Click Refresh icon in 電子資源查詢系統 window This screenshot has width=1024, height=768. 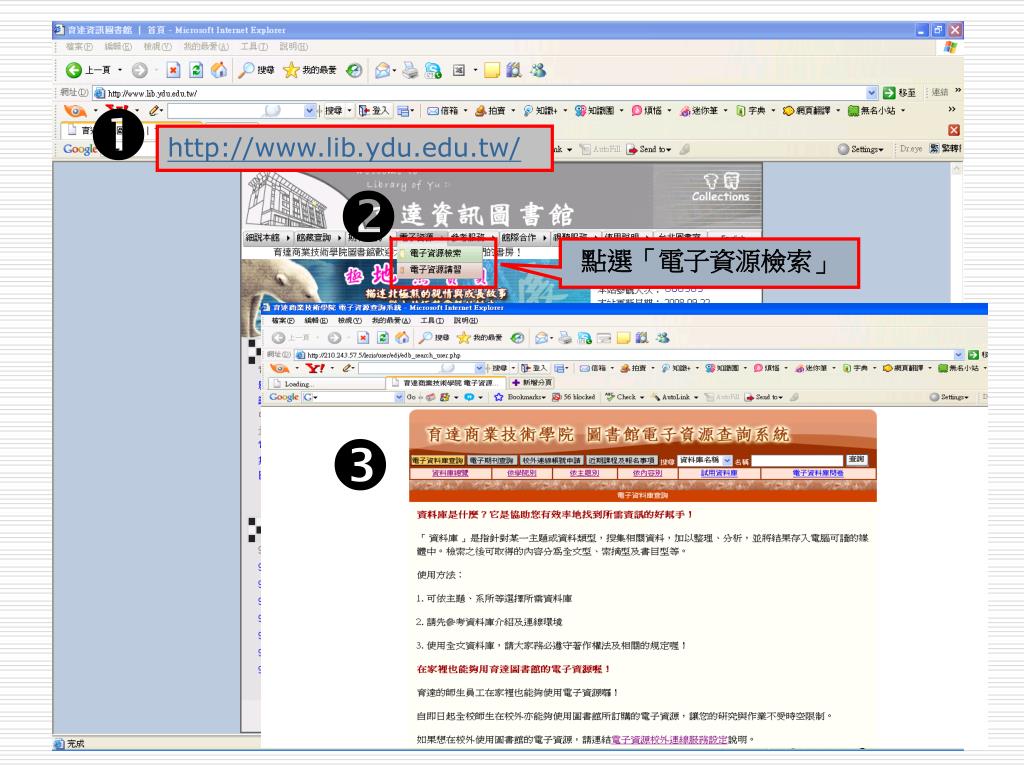pos(383,338)
